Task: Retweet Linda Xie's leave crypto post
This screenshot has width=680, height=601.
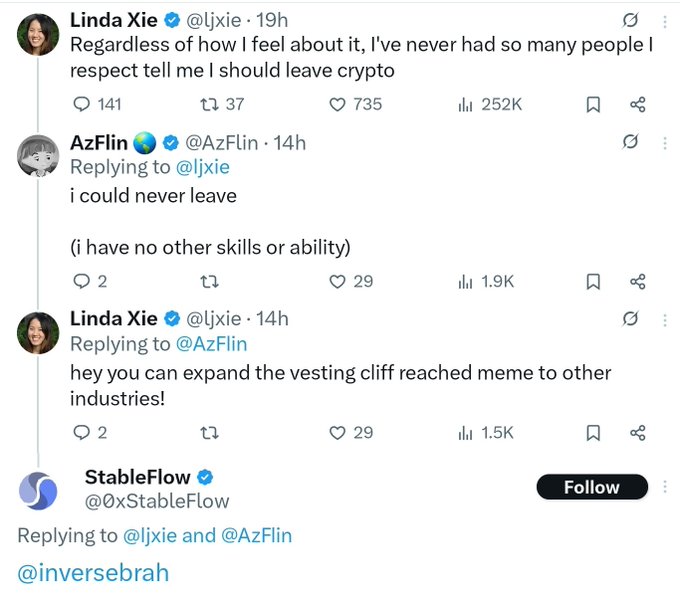Action: point(207,104)
